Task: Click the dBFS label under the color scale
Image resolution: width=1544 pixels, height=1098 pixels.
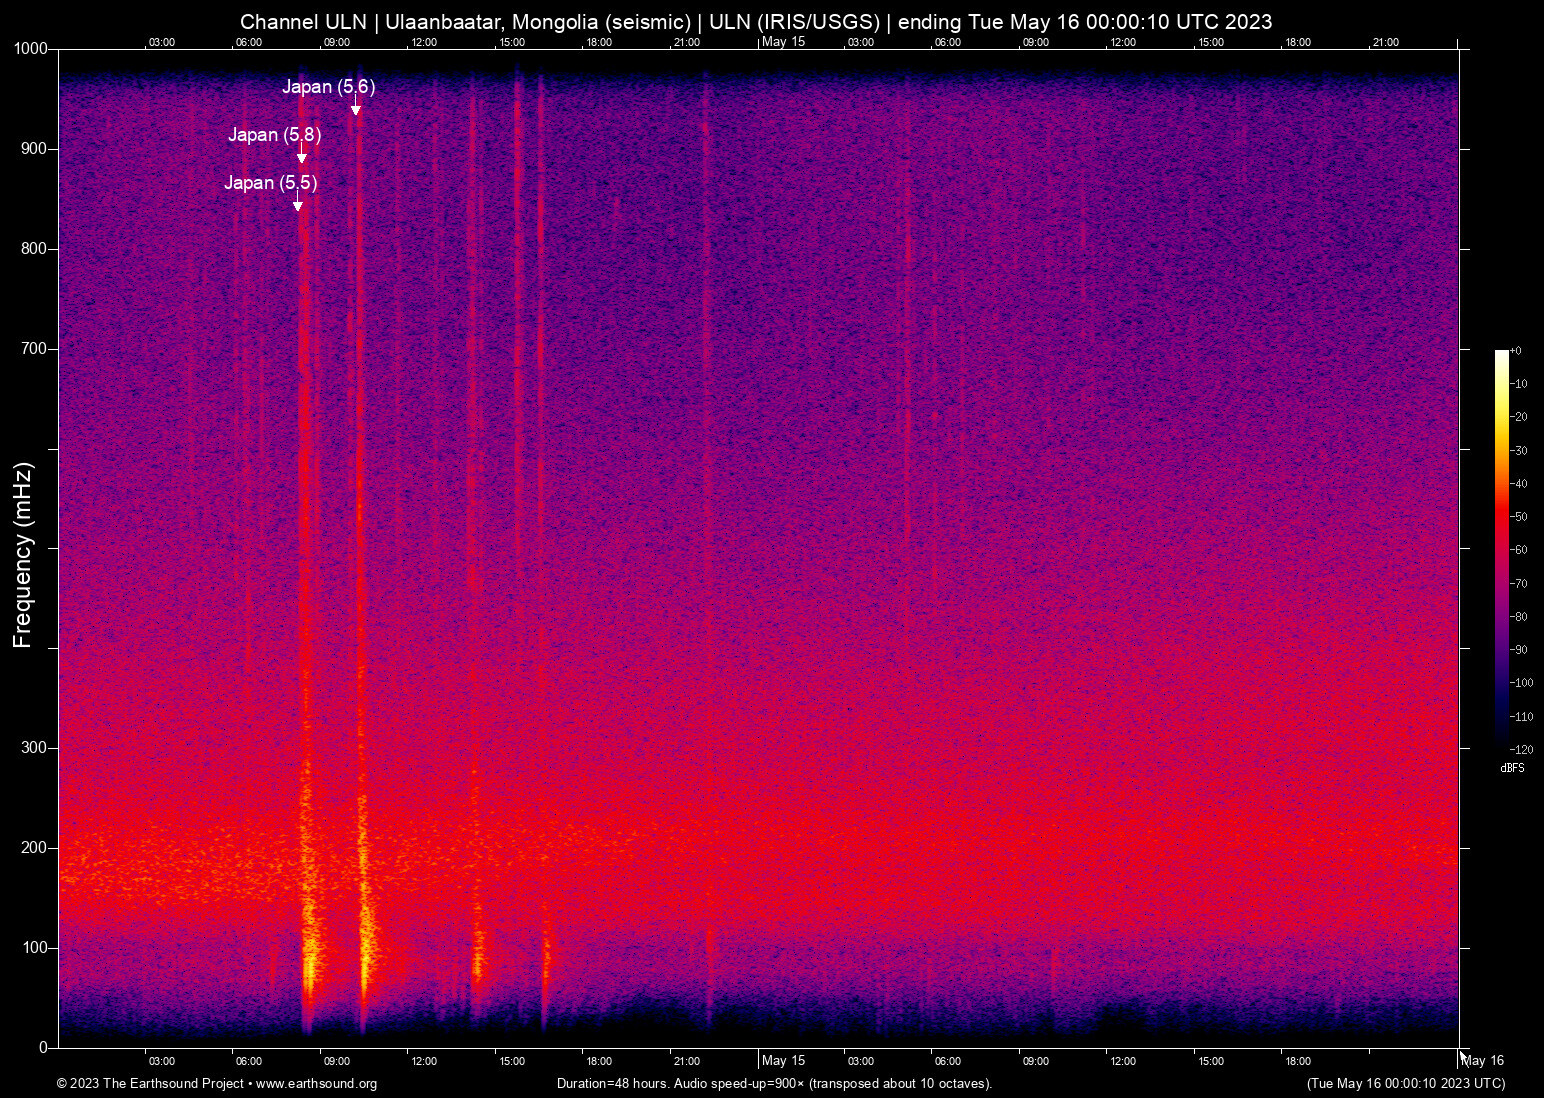Action: click(1512, 768)
